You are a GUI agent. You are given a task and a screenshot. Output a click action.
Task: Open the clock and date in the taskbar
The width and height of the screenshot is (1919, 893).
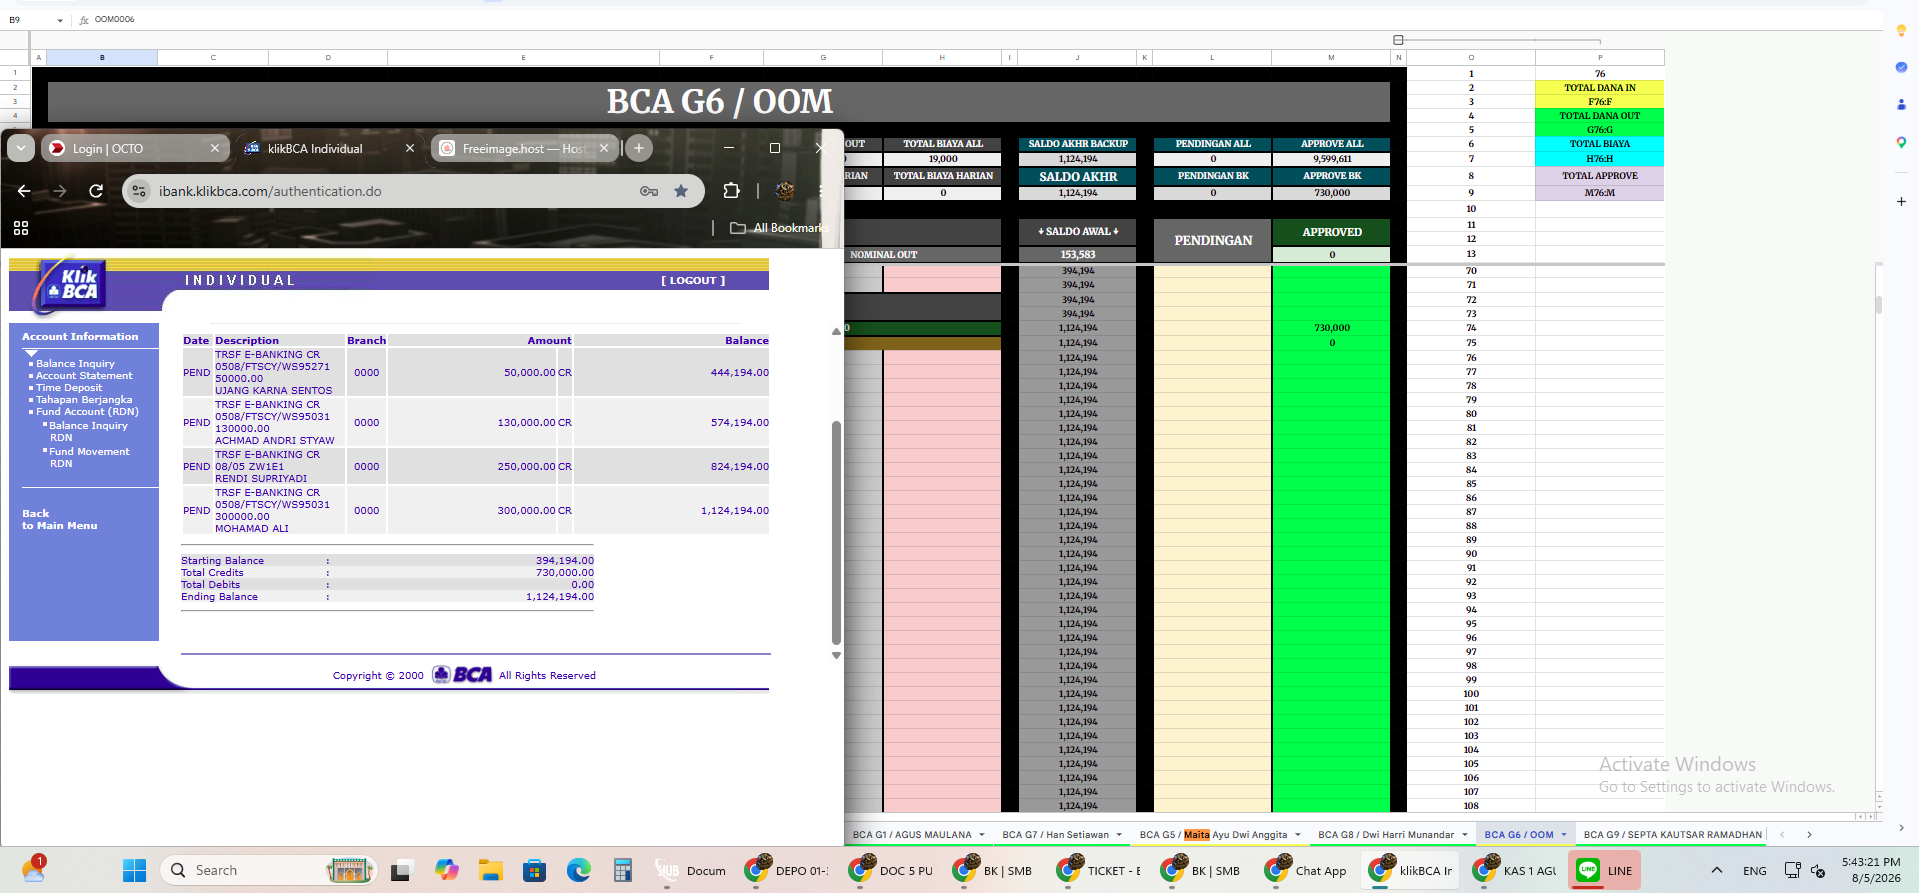[x=1871, y=870]
